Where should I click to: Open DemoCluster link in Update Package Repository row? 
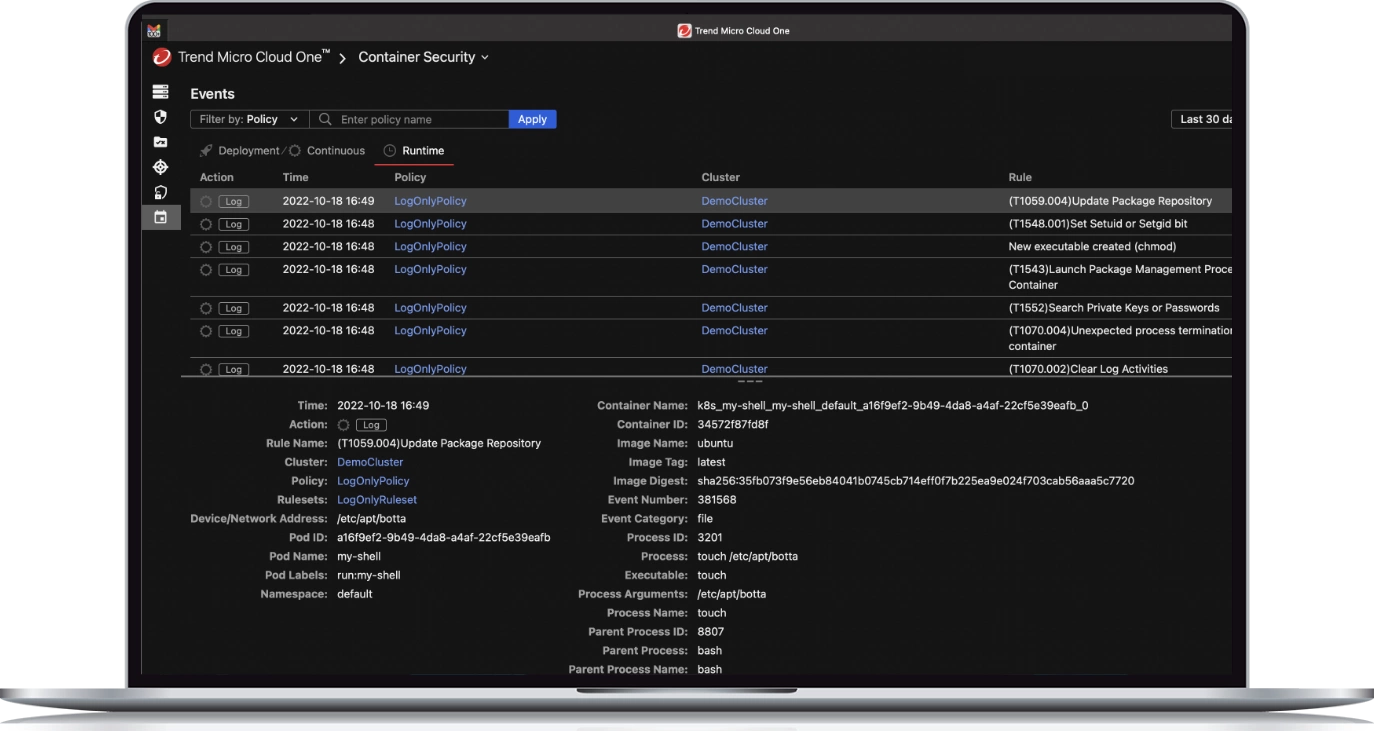click(734, 201)
